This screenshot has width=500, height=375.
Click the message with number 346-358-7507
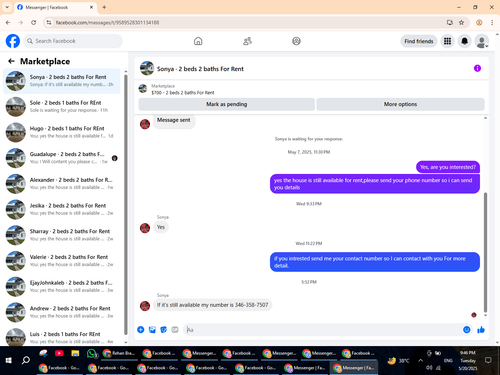click(x=212, y=305)
